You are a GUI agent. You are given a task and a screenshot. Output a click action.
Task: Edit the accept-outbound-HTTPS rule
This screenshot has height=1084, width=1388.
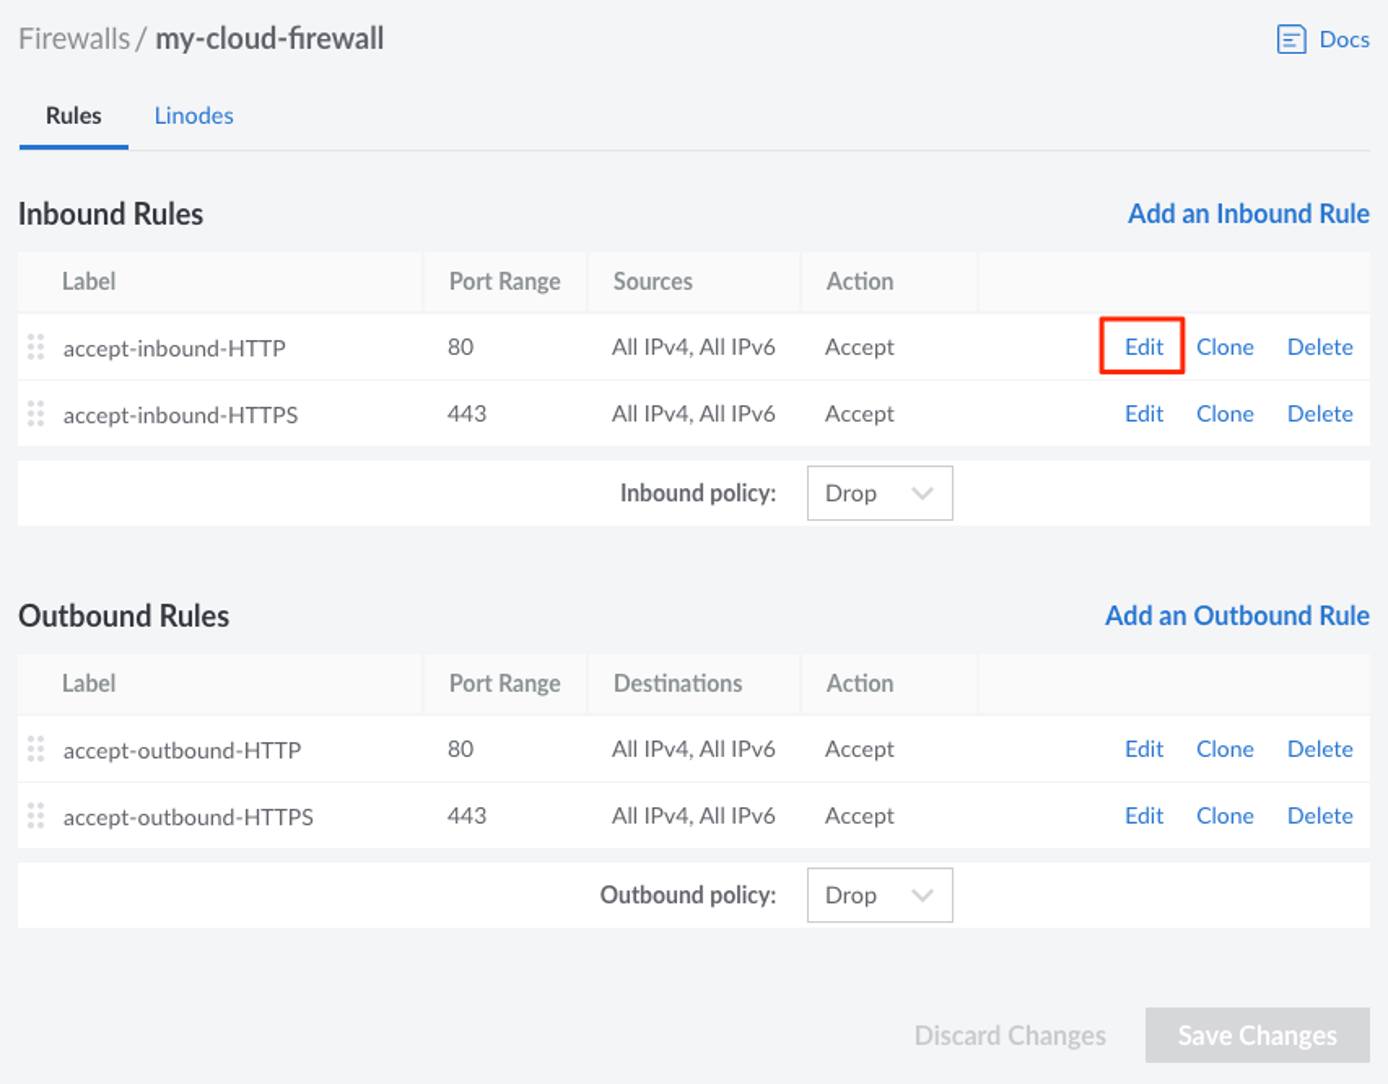click(x=1143, y=816)
